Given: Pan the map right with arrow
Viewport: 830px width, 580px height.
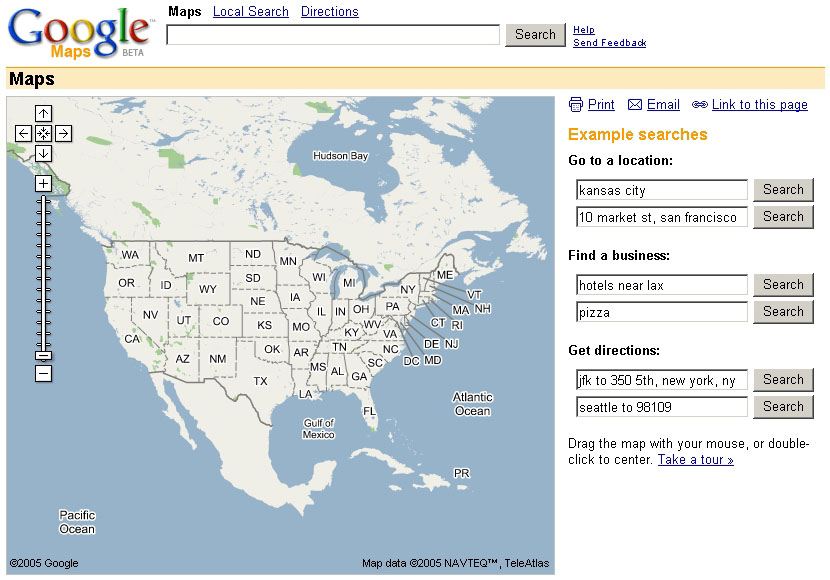Looking at the screenshot, I should [63, 133].
